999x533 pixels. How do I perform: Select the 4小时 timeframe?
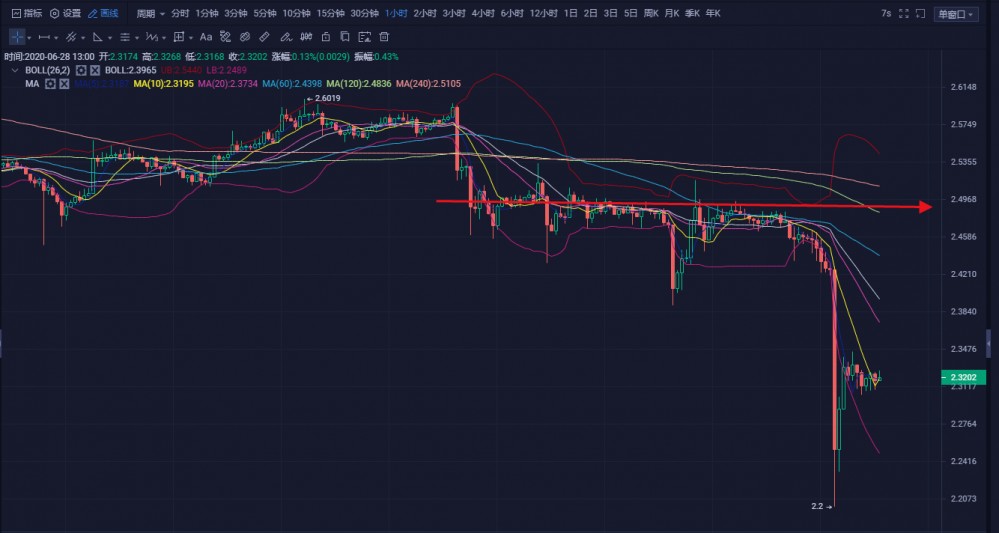483,14
